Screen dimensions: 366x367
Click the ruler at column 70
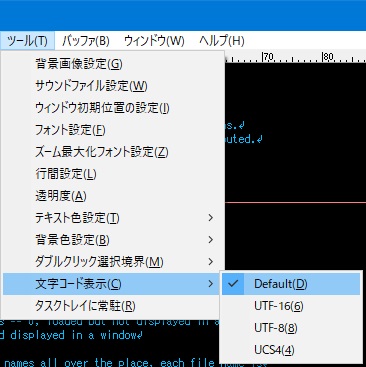coord(268,57)
